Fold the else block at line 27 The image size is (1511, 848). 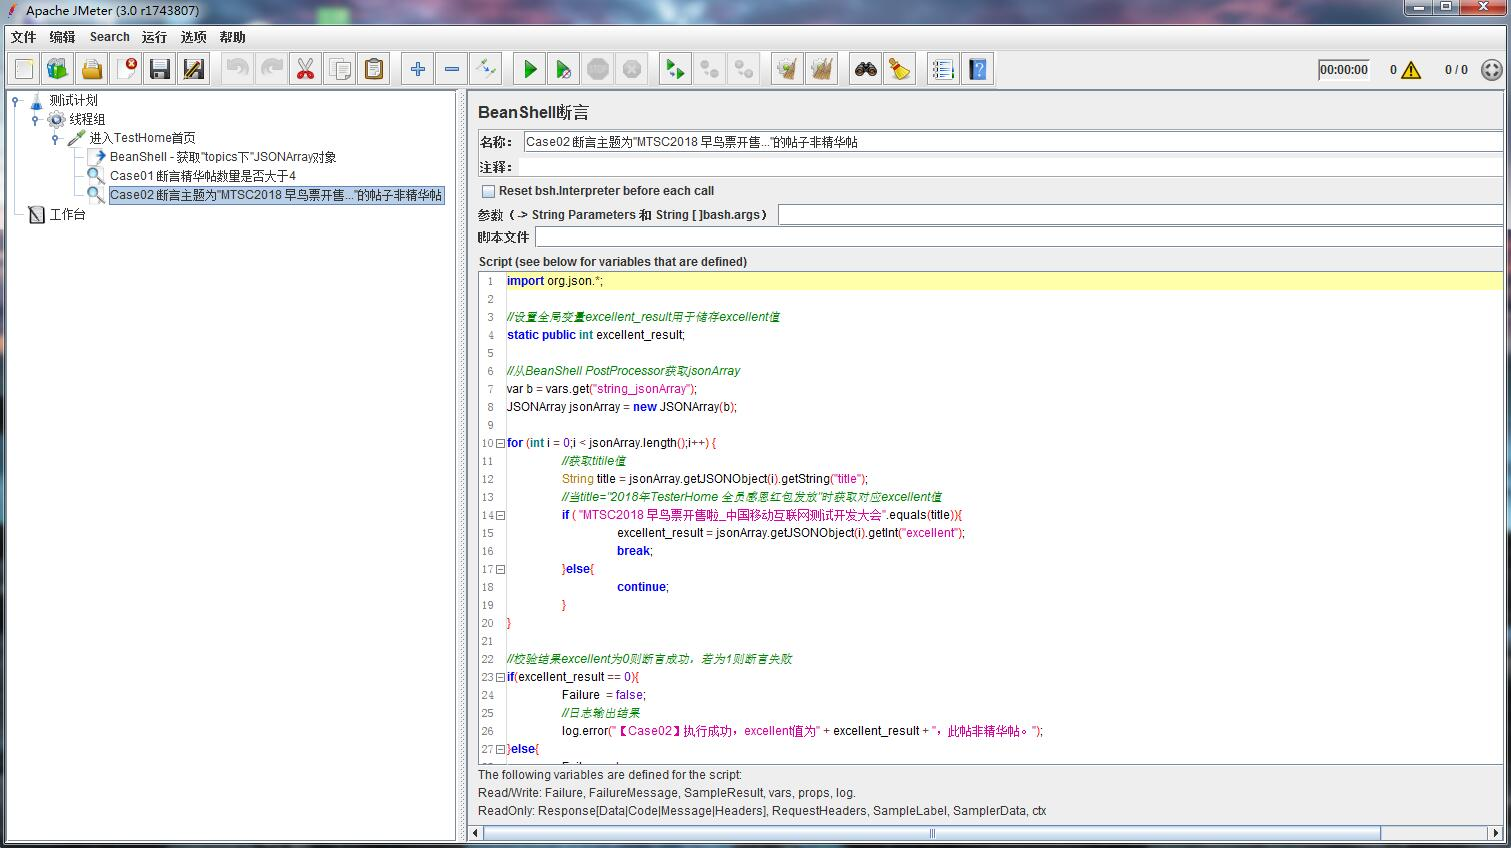(x=501, y=749)
